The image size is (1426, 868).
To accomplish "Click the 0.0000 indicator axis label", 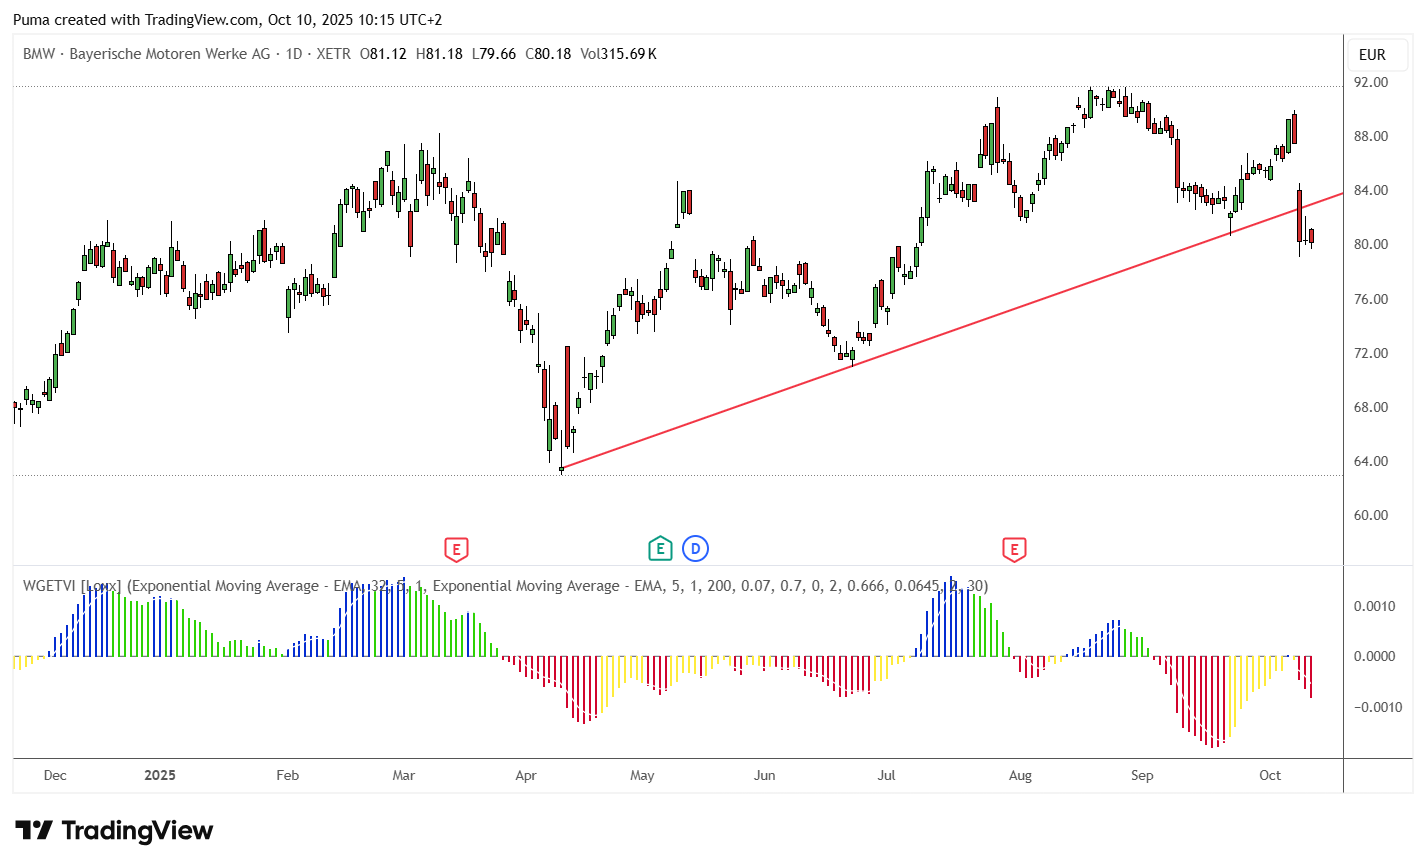I will (x=1375, y=656).
